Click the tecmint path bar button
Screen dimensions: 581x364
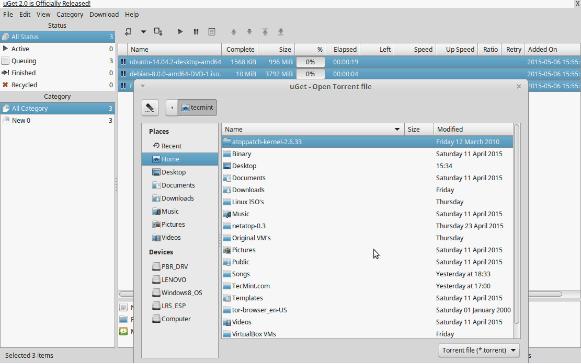[x=197, y=108]
